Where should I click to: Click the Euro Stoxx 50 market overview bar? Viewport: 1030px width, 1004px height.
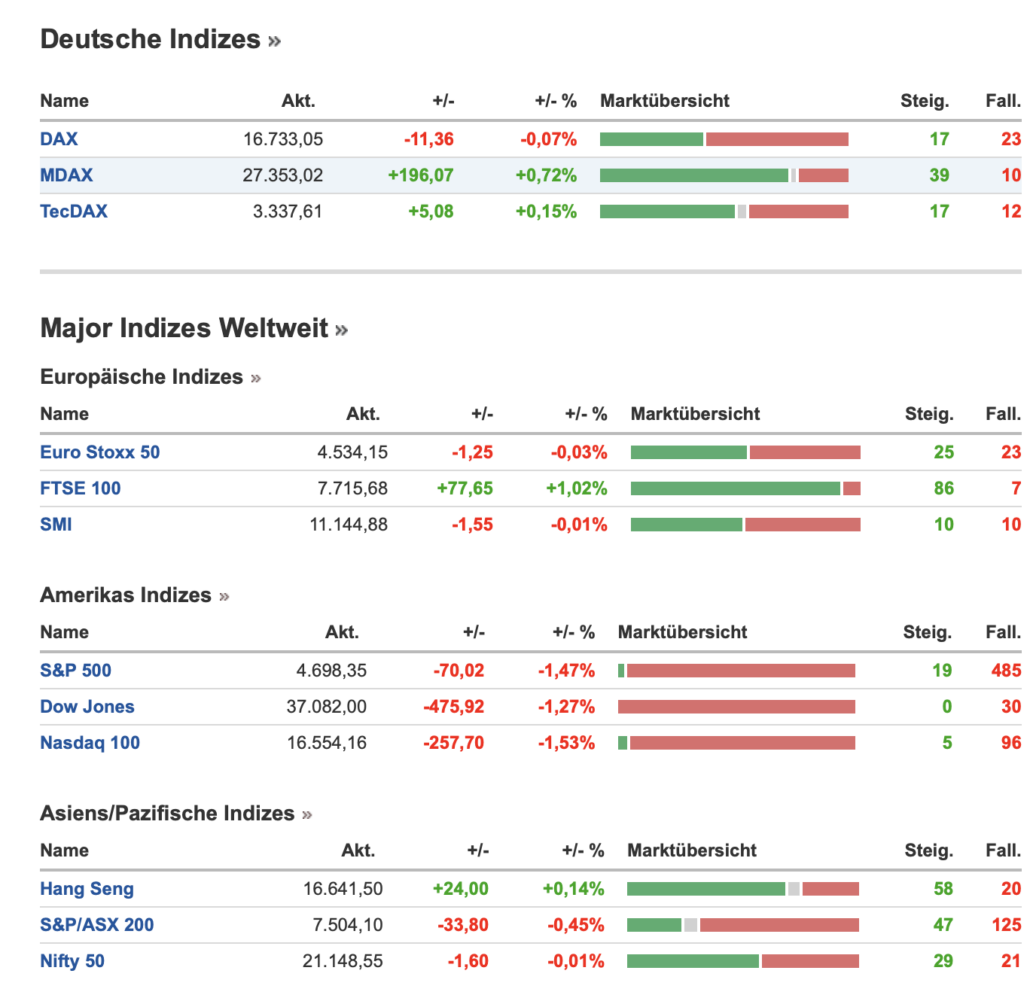[x=746, y=453]
